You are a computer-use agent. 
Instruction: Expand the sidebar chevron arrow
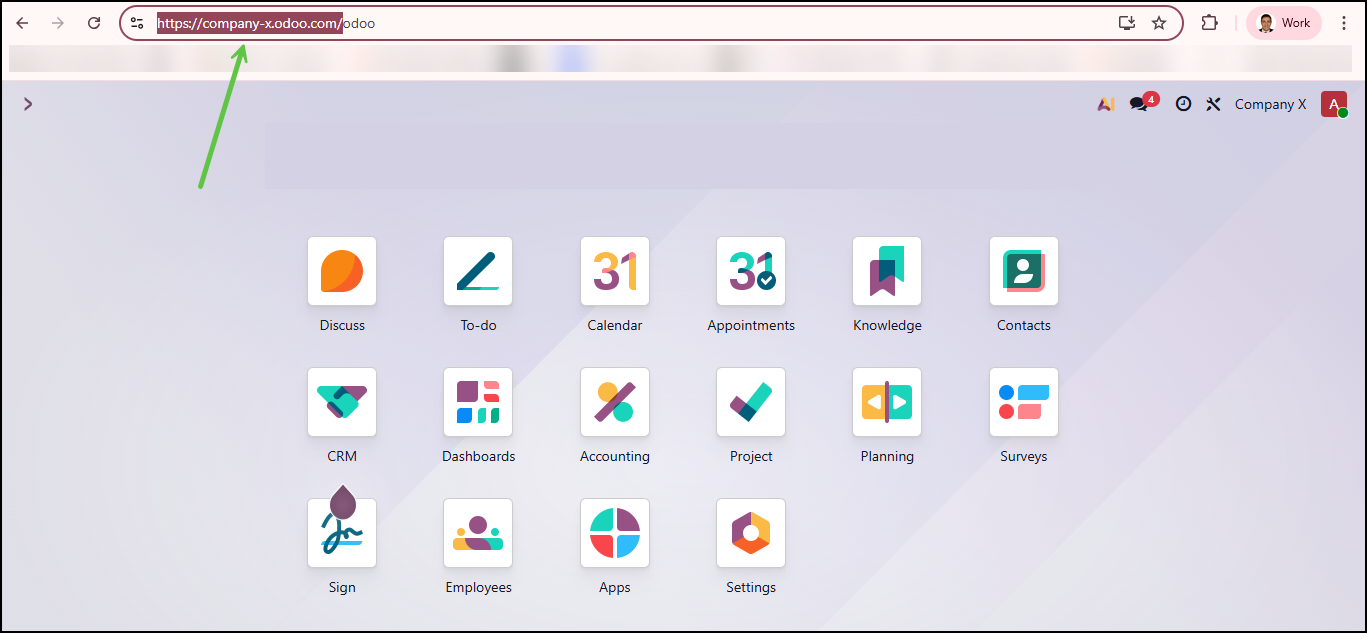[28, 104]
